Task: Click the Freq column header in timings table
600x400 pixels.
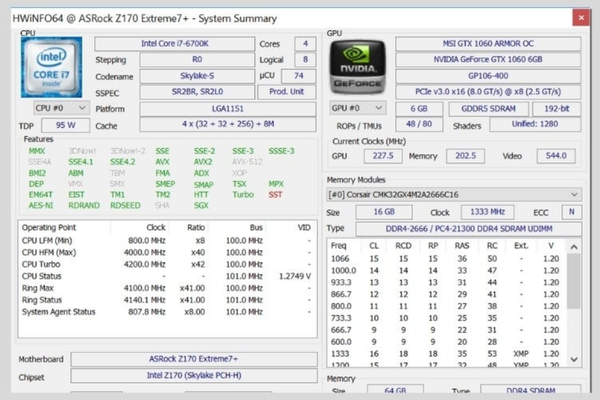Action: pos(339,245)
